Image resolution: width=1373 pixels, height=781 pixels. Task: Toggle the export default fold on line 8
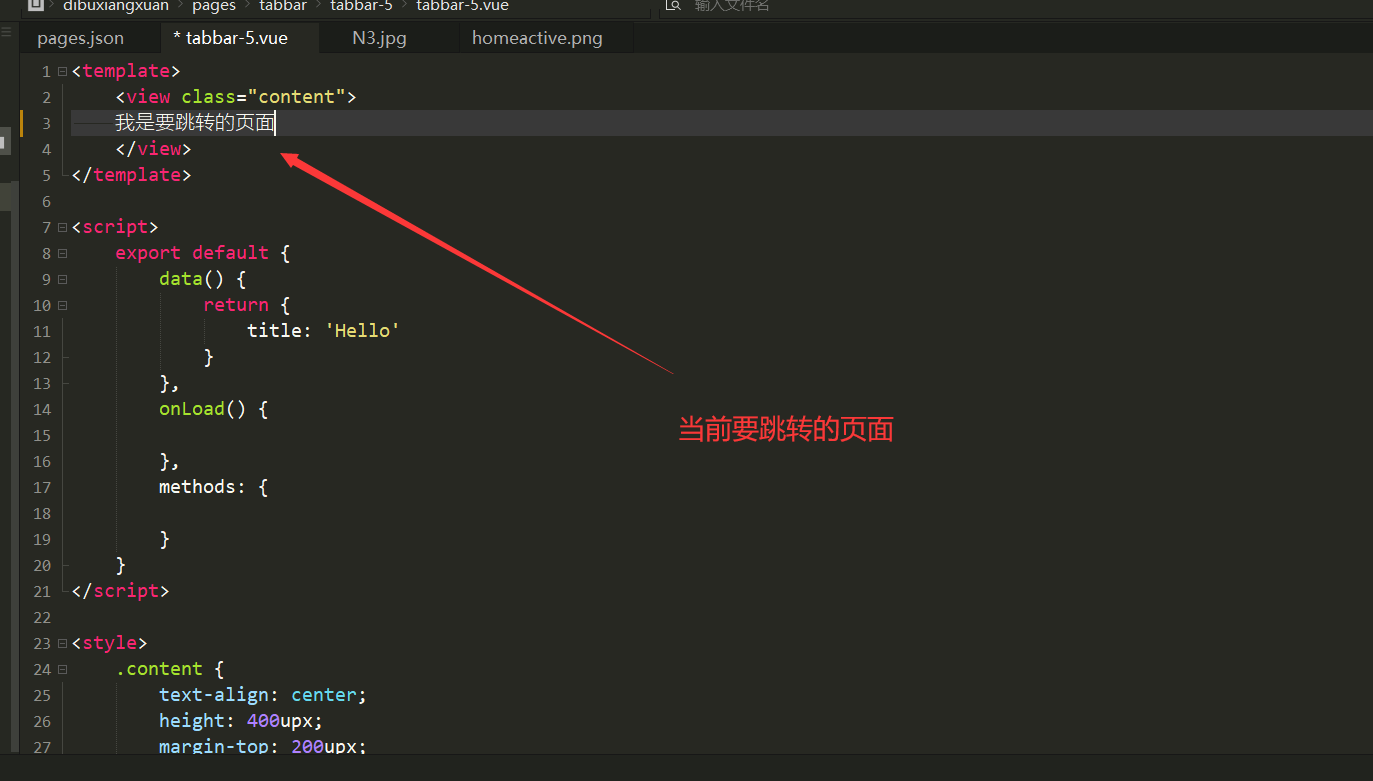tap(60, 252)
